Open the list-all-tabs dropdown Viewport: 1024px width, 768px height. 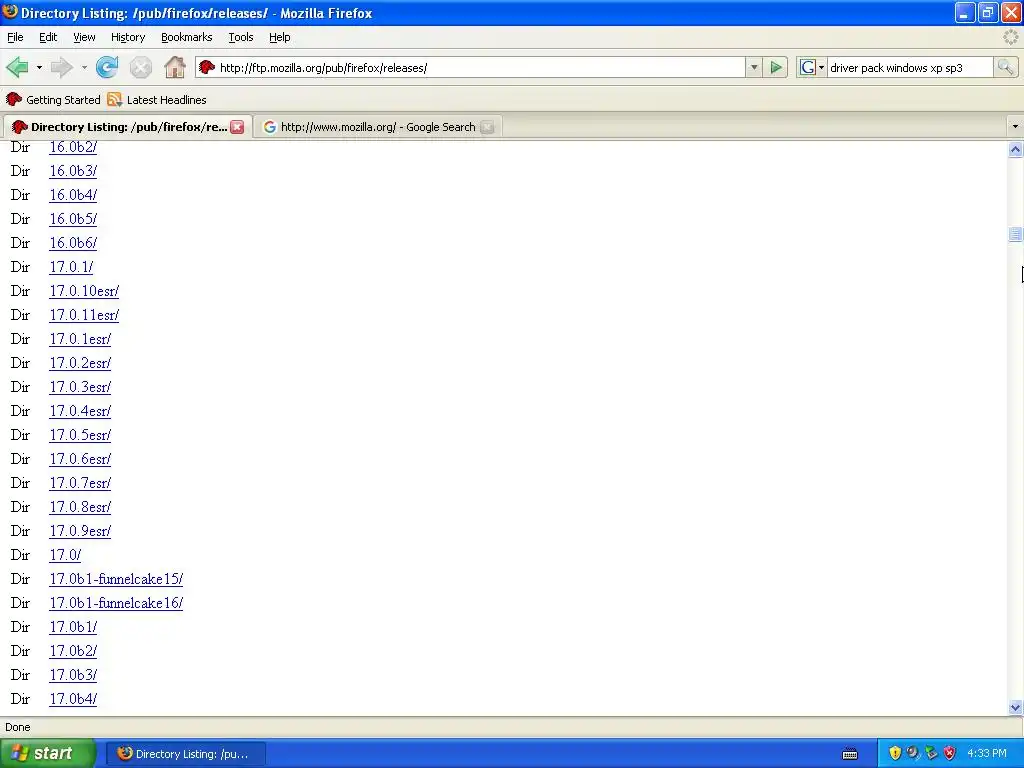(1015, 127)
